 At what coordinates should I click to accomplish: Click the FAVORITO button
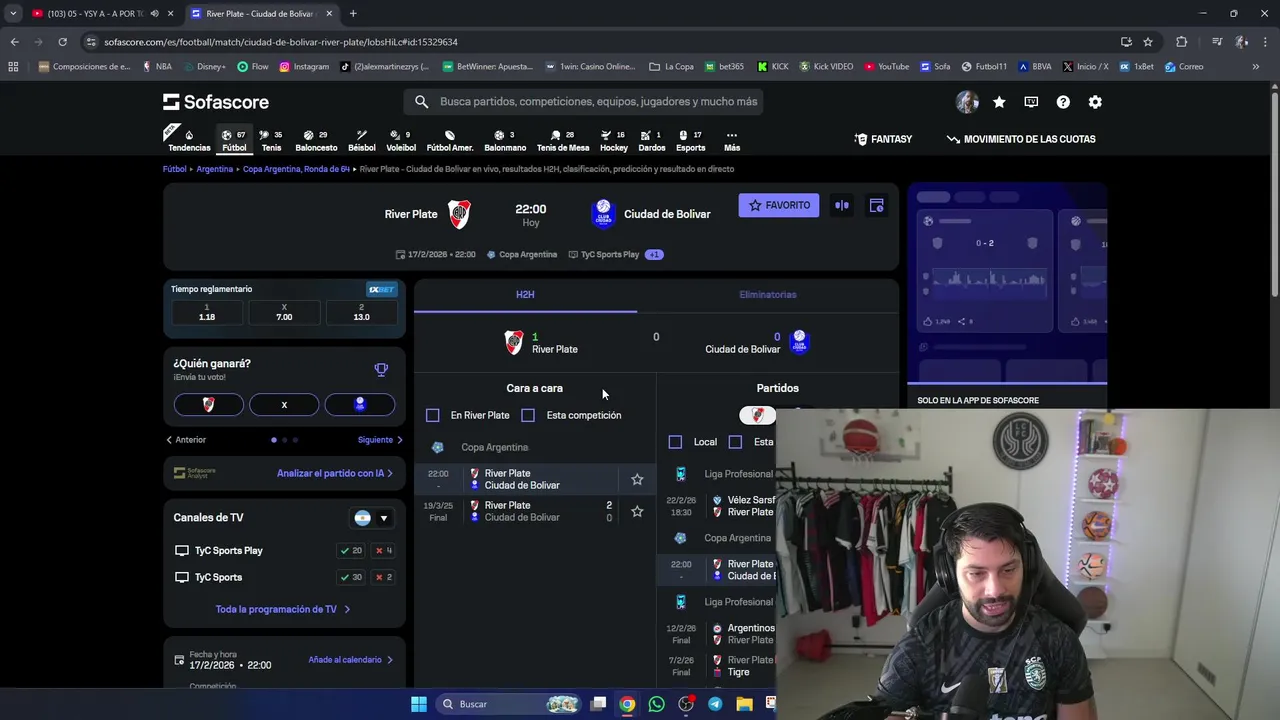click(x=779, y=205)
